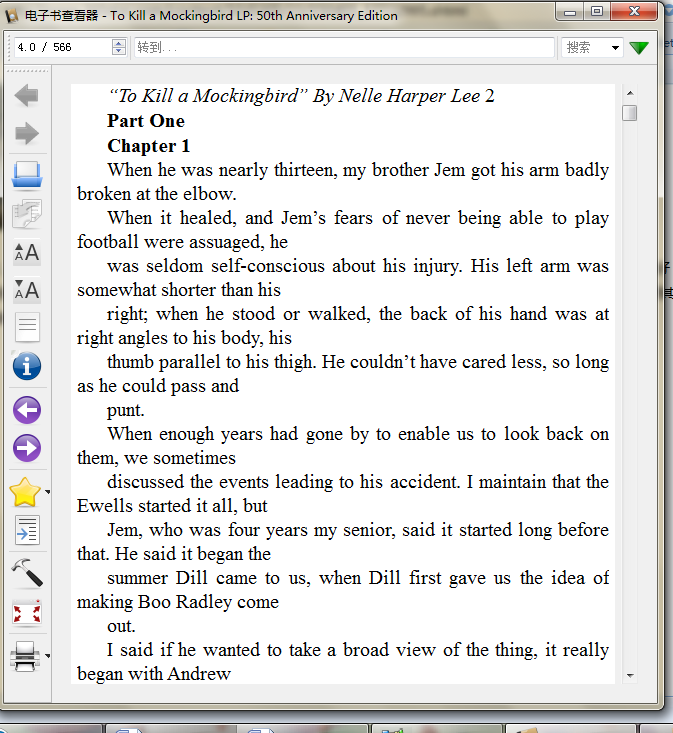Screen dimensions: 673x733
Task: Maximize the ebook viewer window
Action: pyautogui.click(x=596, y=11)
